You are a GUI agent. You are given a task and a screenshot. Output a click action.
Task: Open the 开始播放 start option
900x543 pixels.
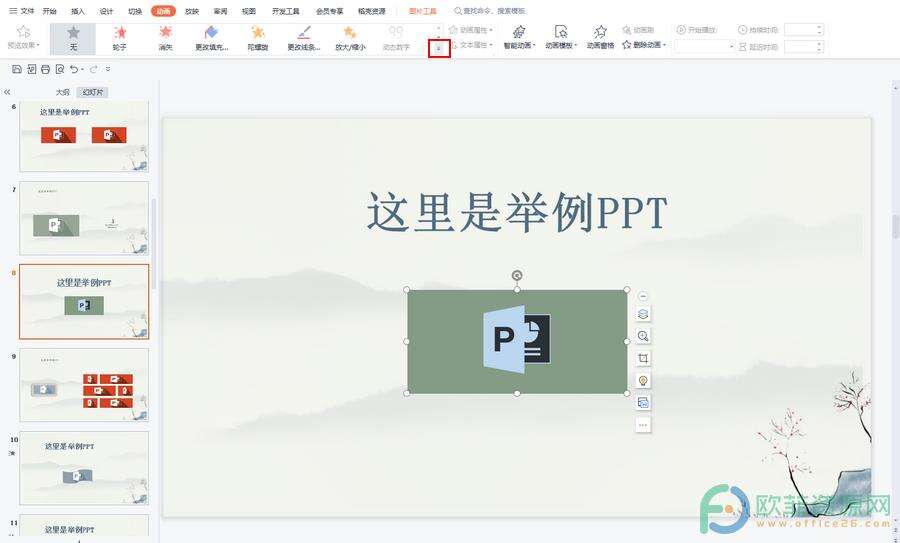coord(696,30)
